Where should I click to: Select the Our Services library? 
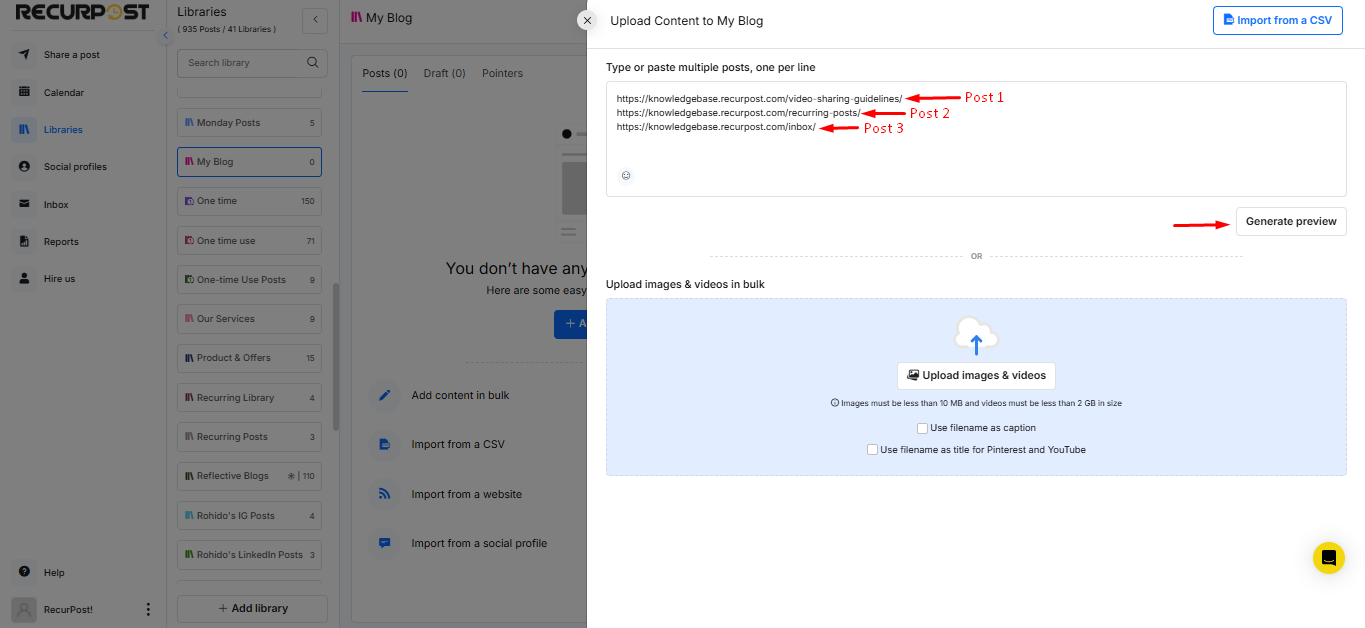[249, 319]
